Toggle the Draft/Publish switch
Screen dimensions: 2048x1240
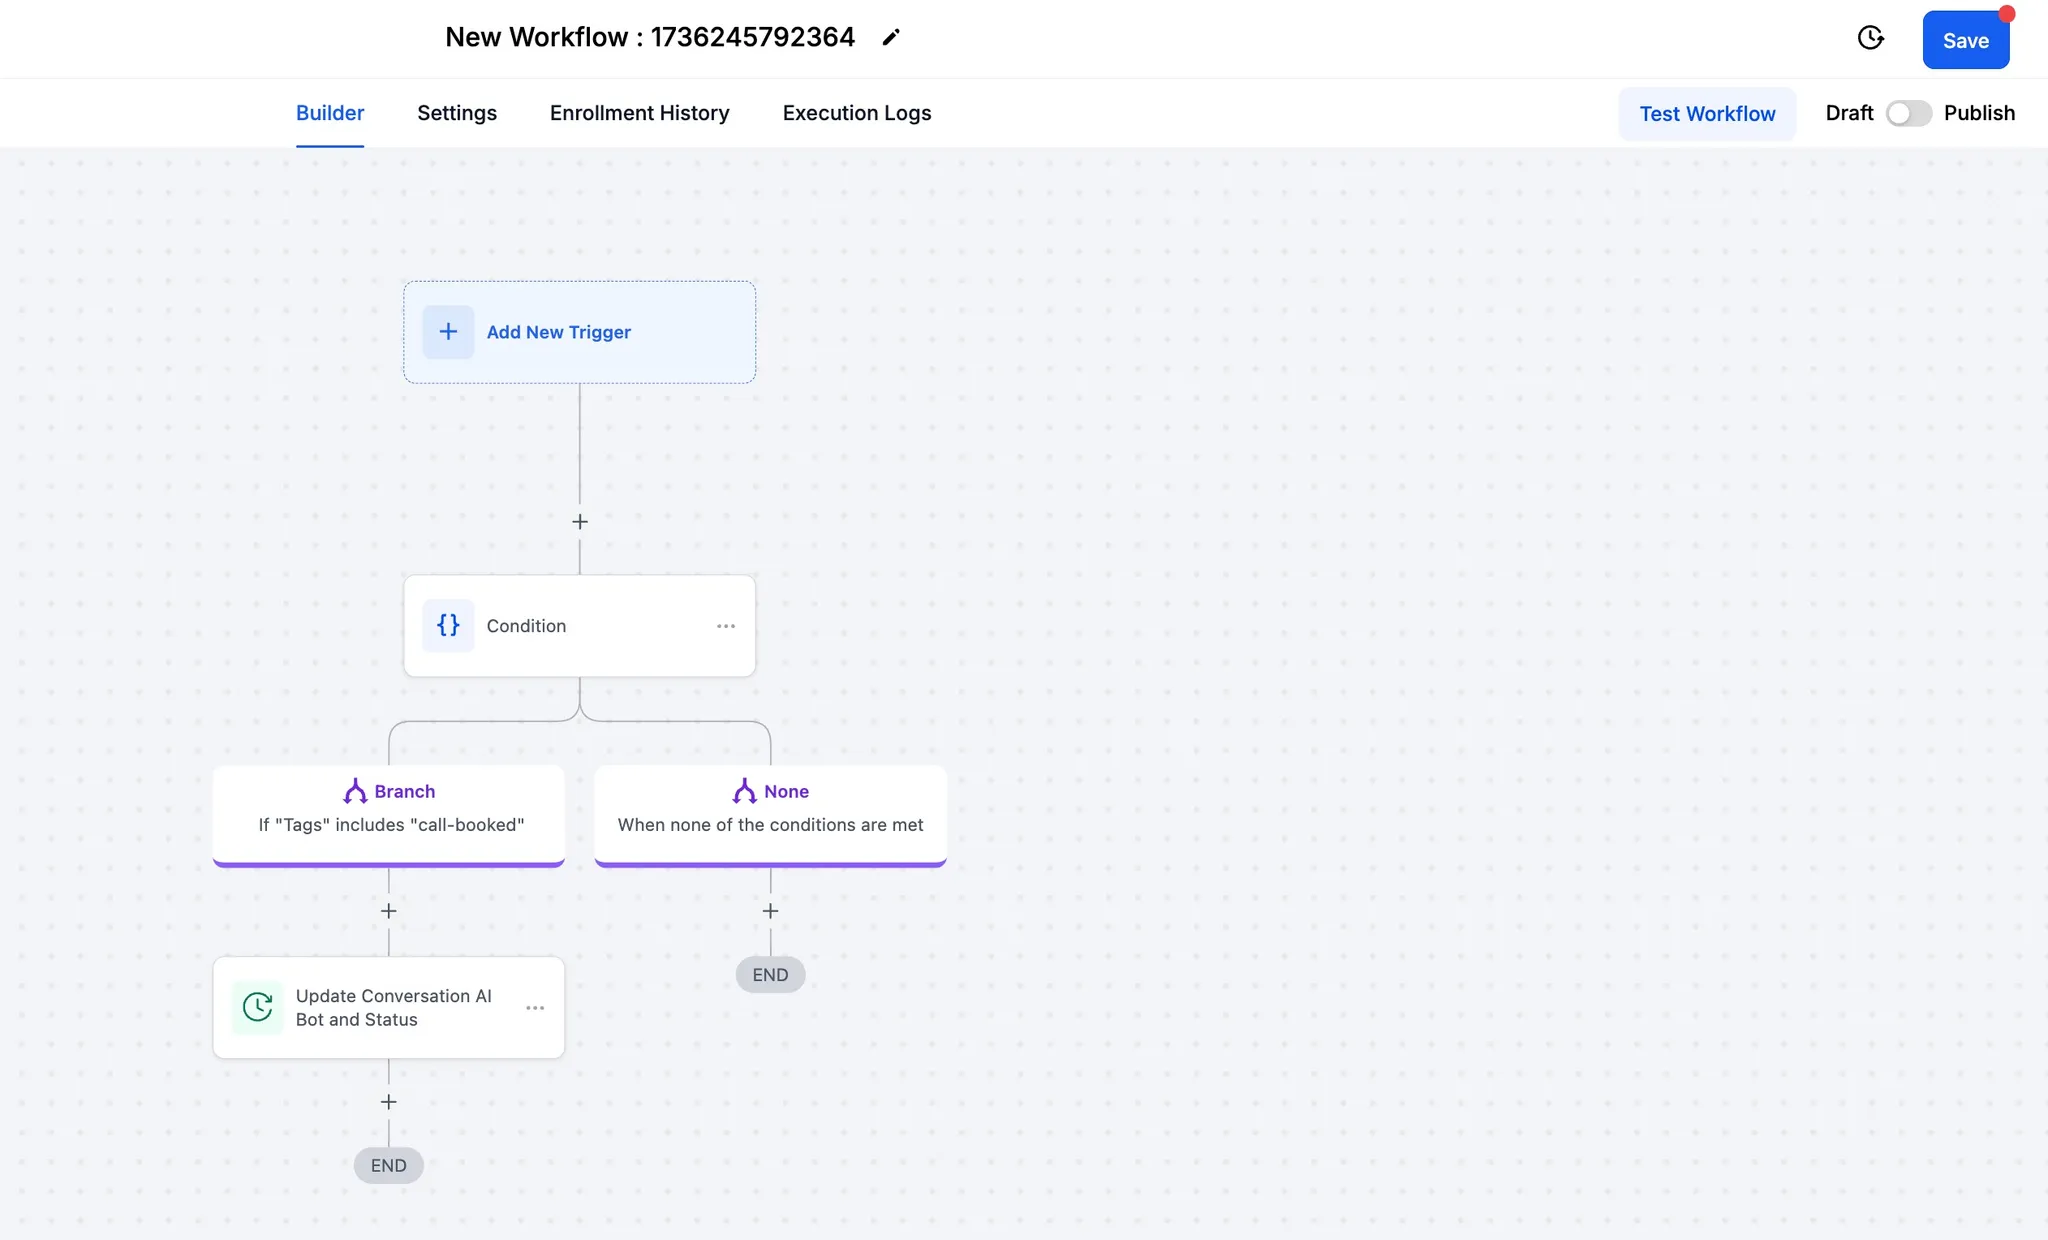[1908, 113]
